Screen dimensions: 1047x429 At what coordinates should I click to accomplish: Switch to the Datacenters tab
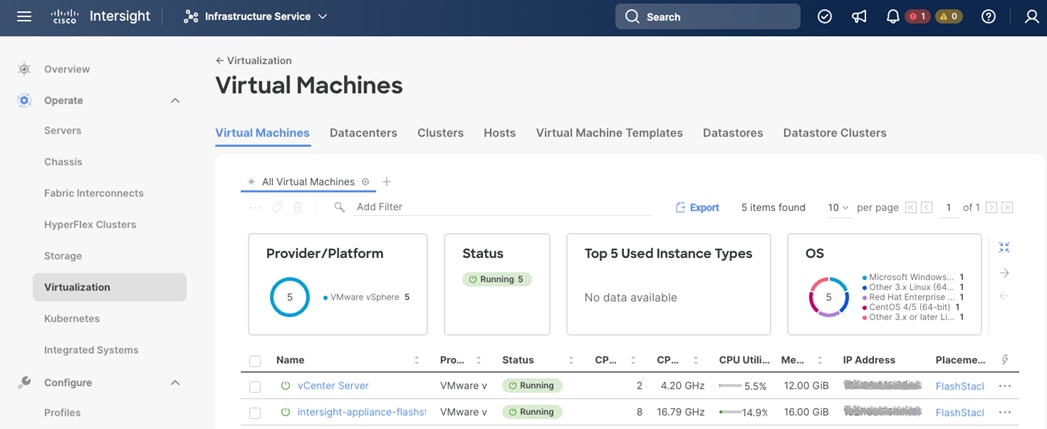(363, 133)
